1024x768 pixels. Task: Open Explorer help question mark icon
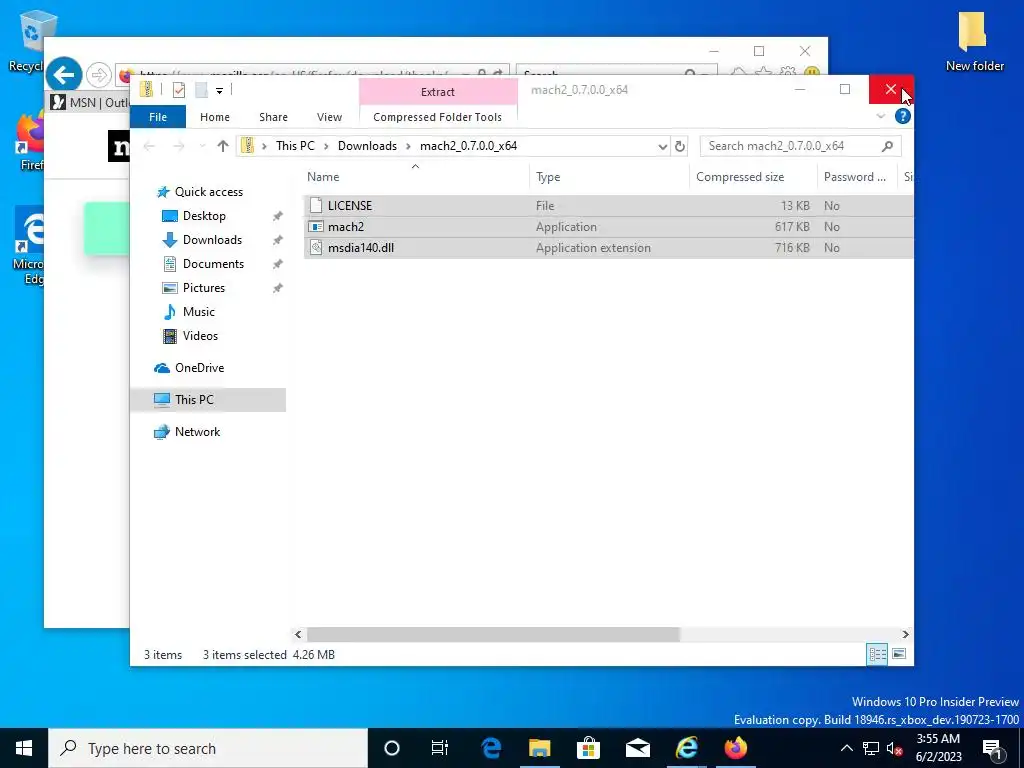(903, 116)
